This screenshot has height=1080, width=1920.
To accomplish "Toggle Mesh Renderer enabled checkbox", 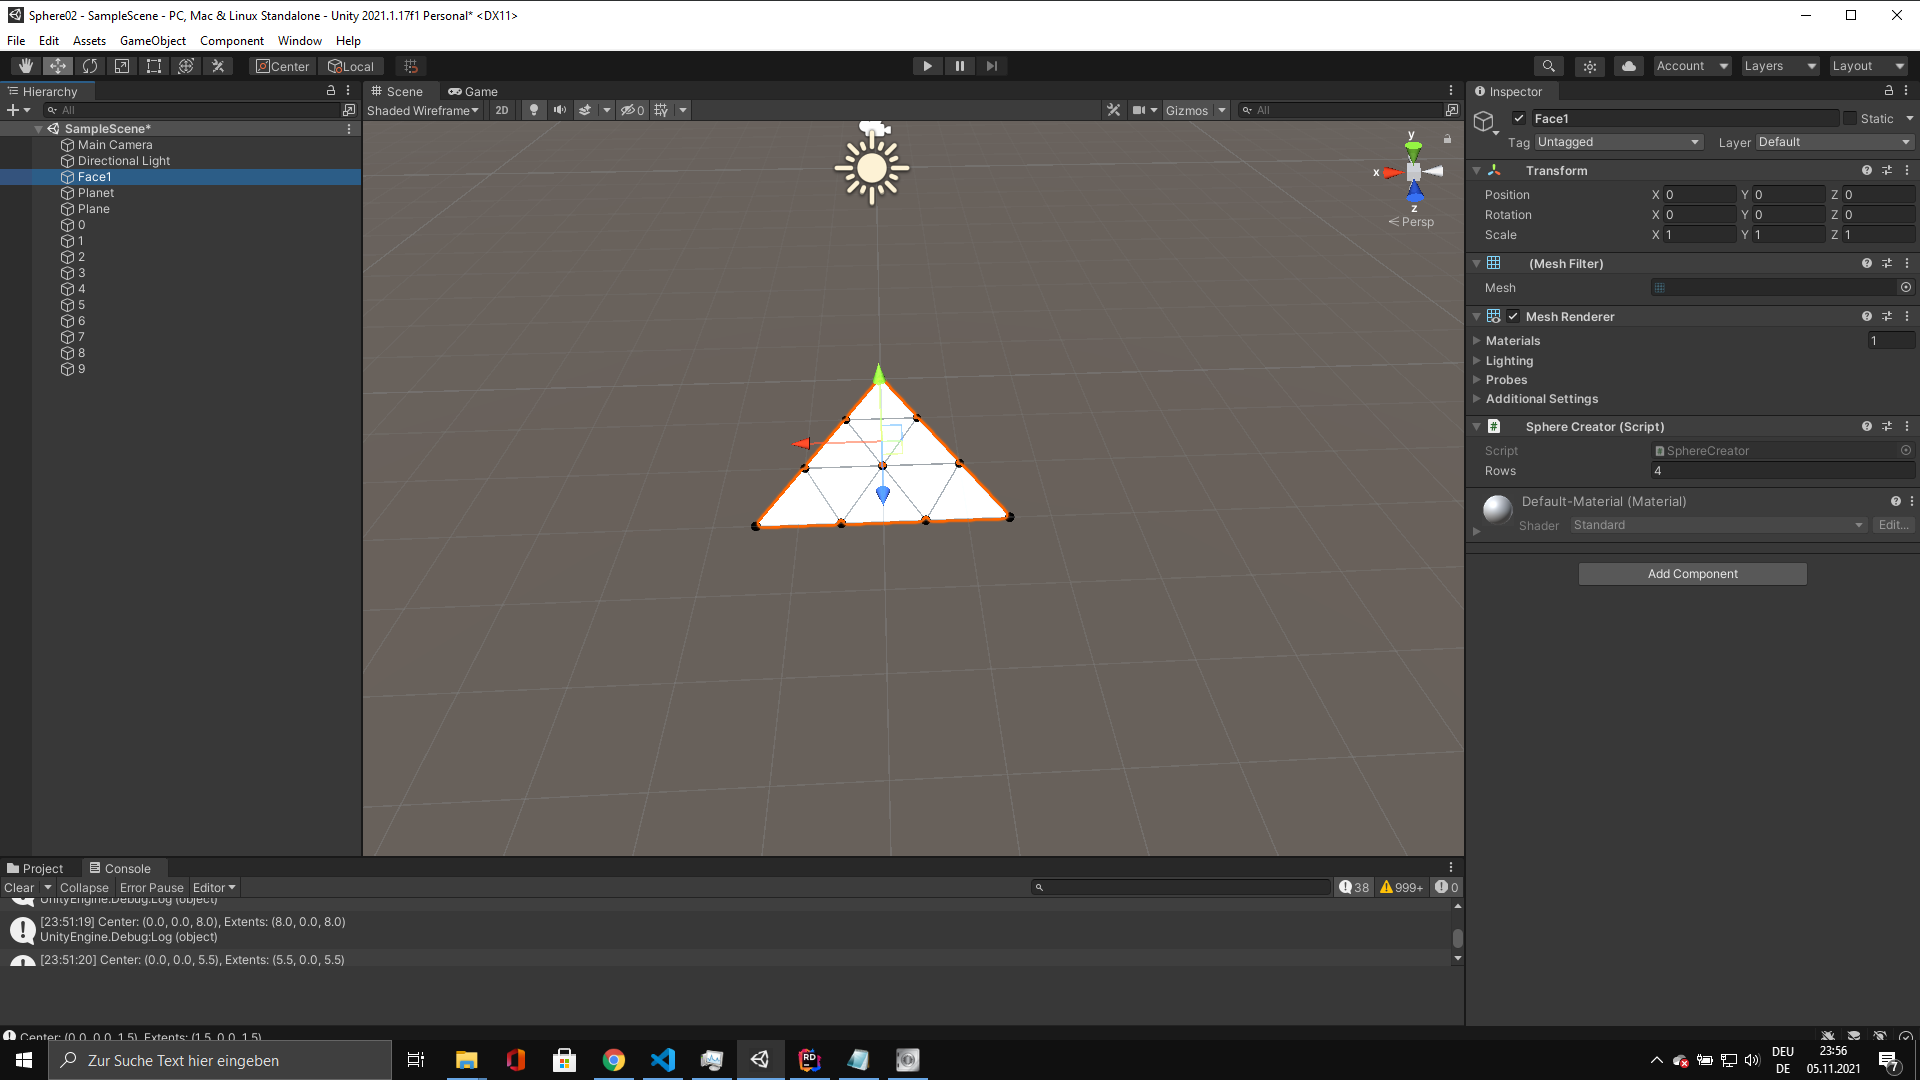I will point(1513,316).
